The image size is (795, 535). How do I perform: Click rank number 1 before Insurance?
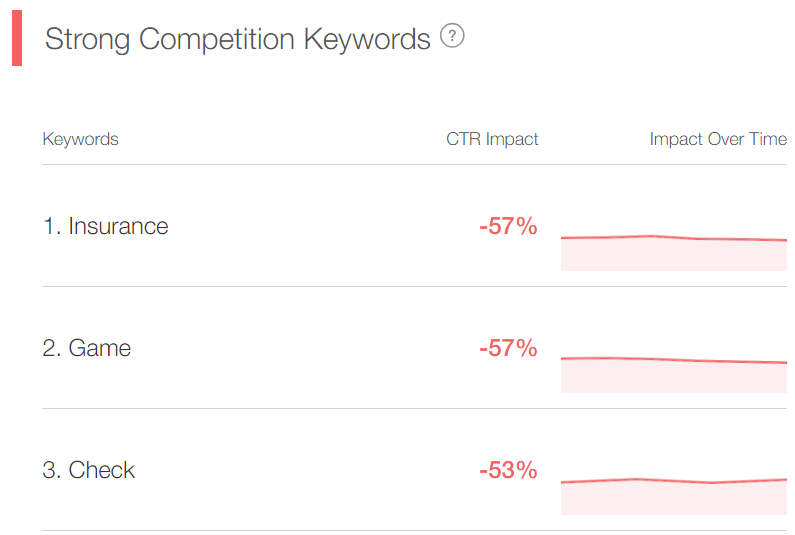click(x=52, y=226)
